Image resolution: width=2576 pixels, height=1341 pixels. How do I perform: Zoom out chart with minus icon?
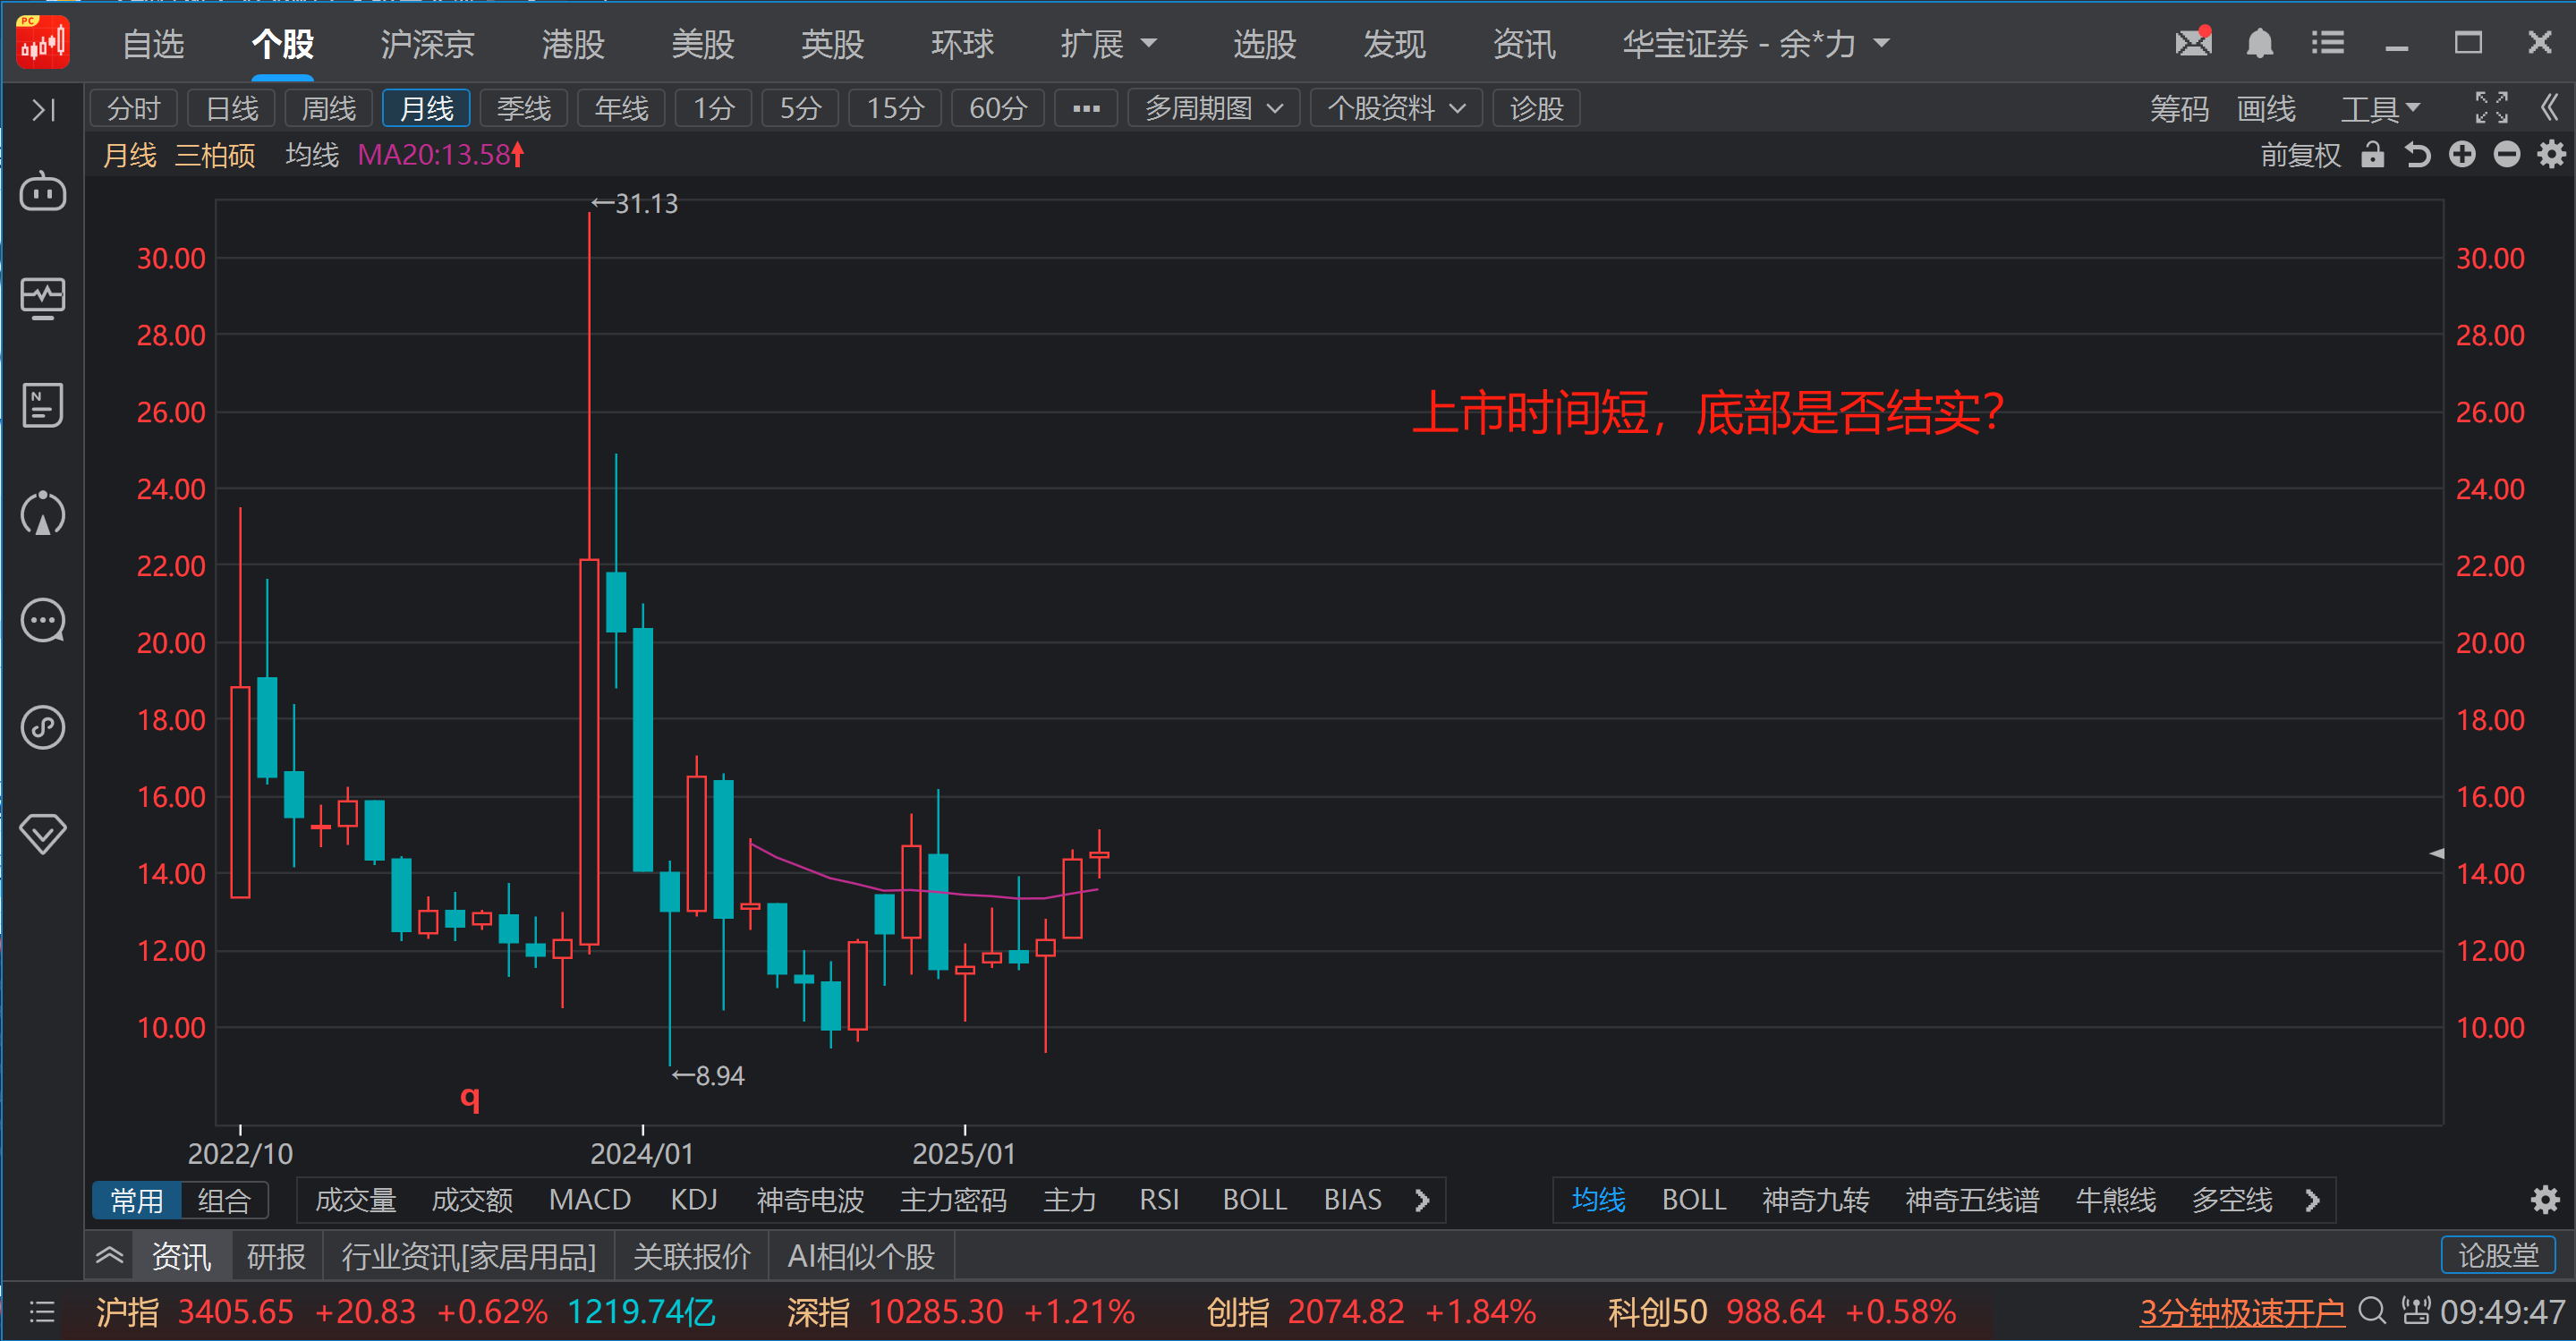coord(2507,154)
